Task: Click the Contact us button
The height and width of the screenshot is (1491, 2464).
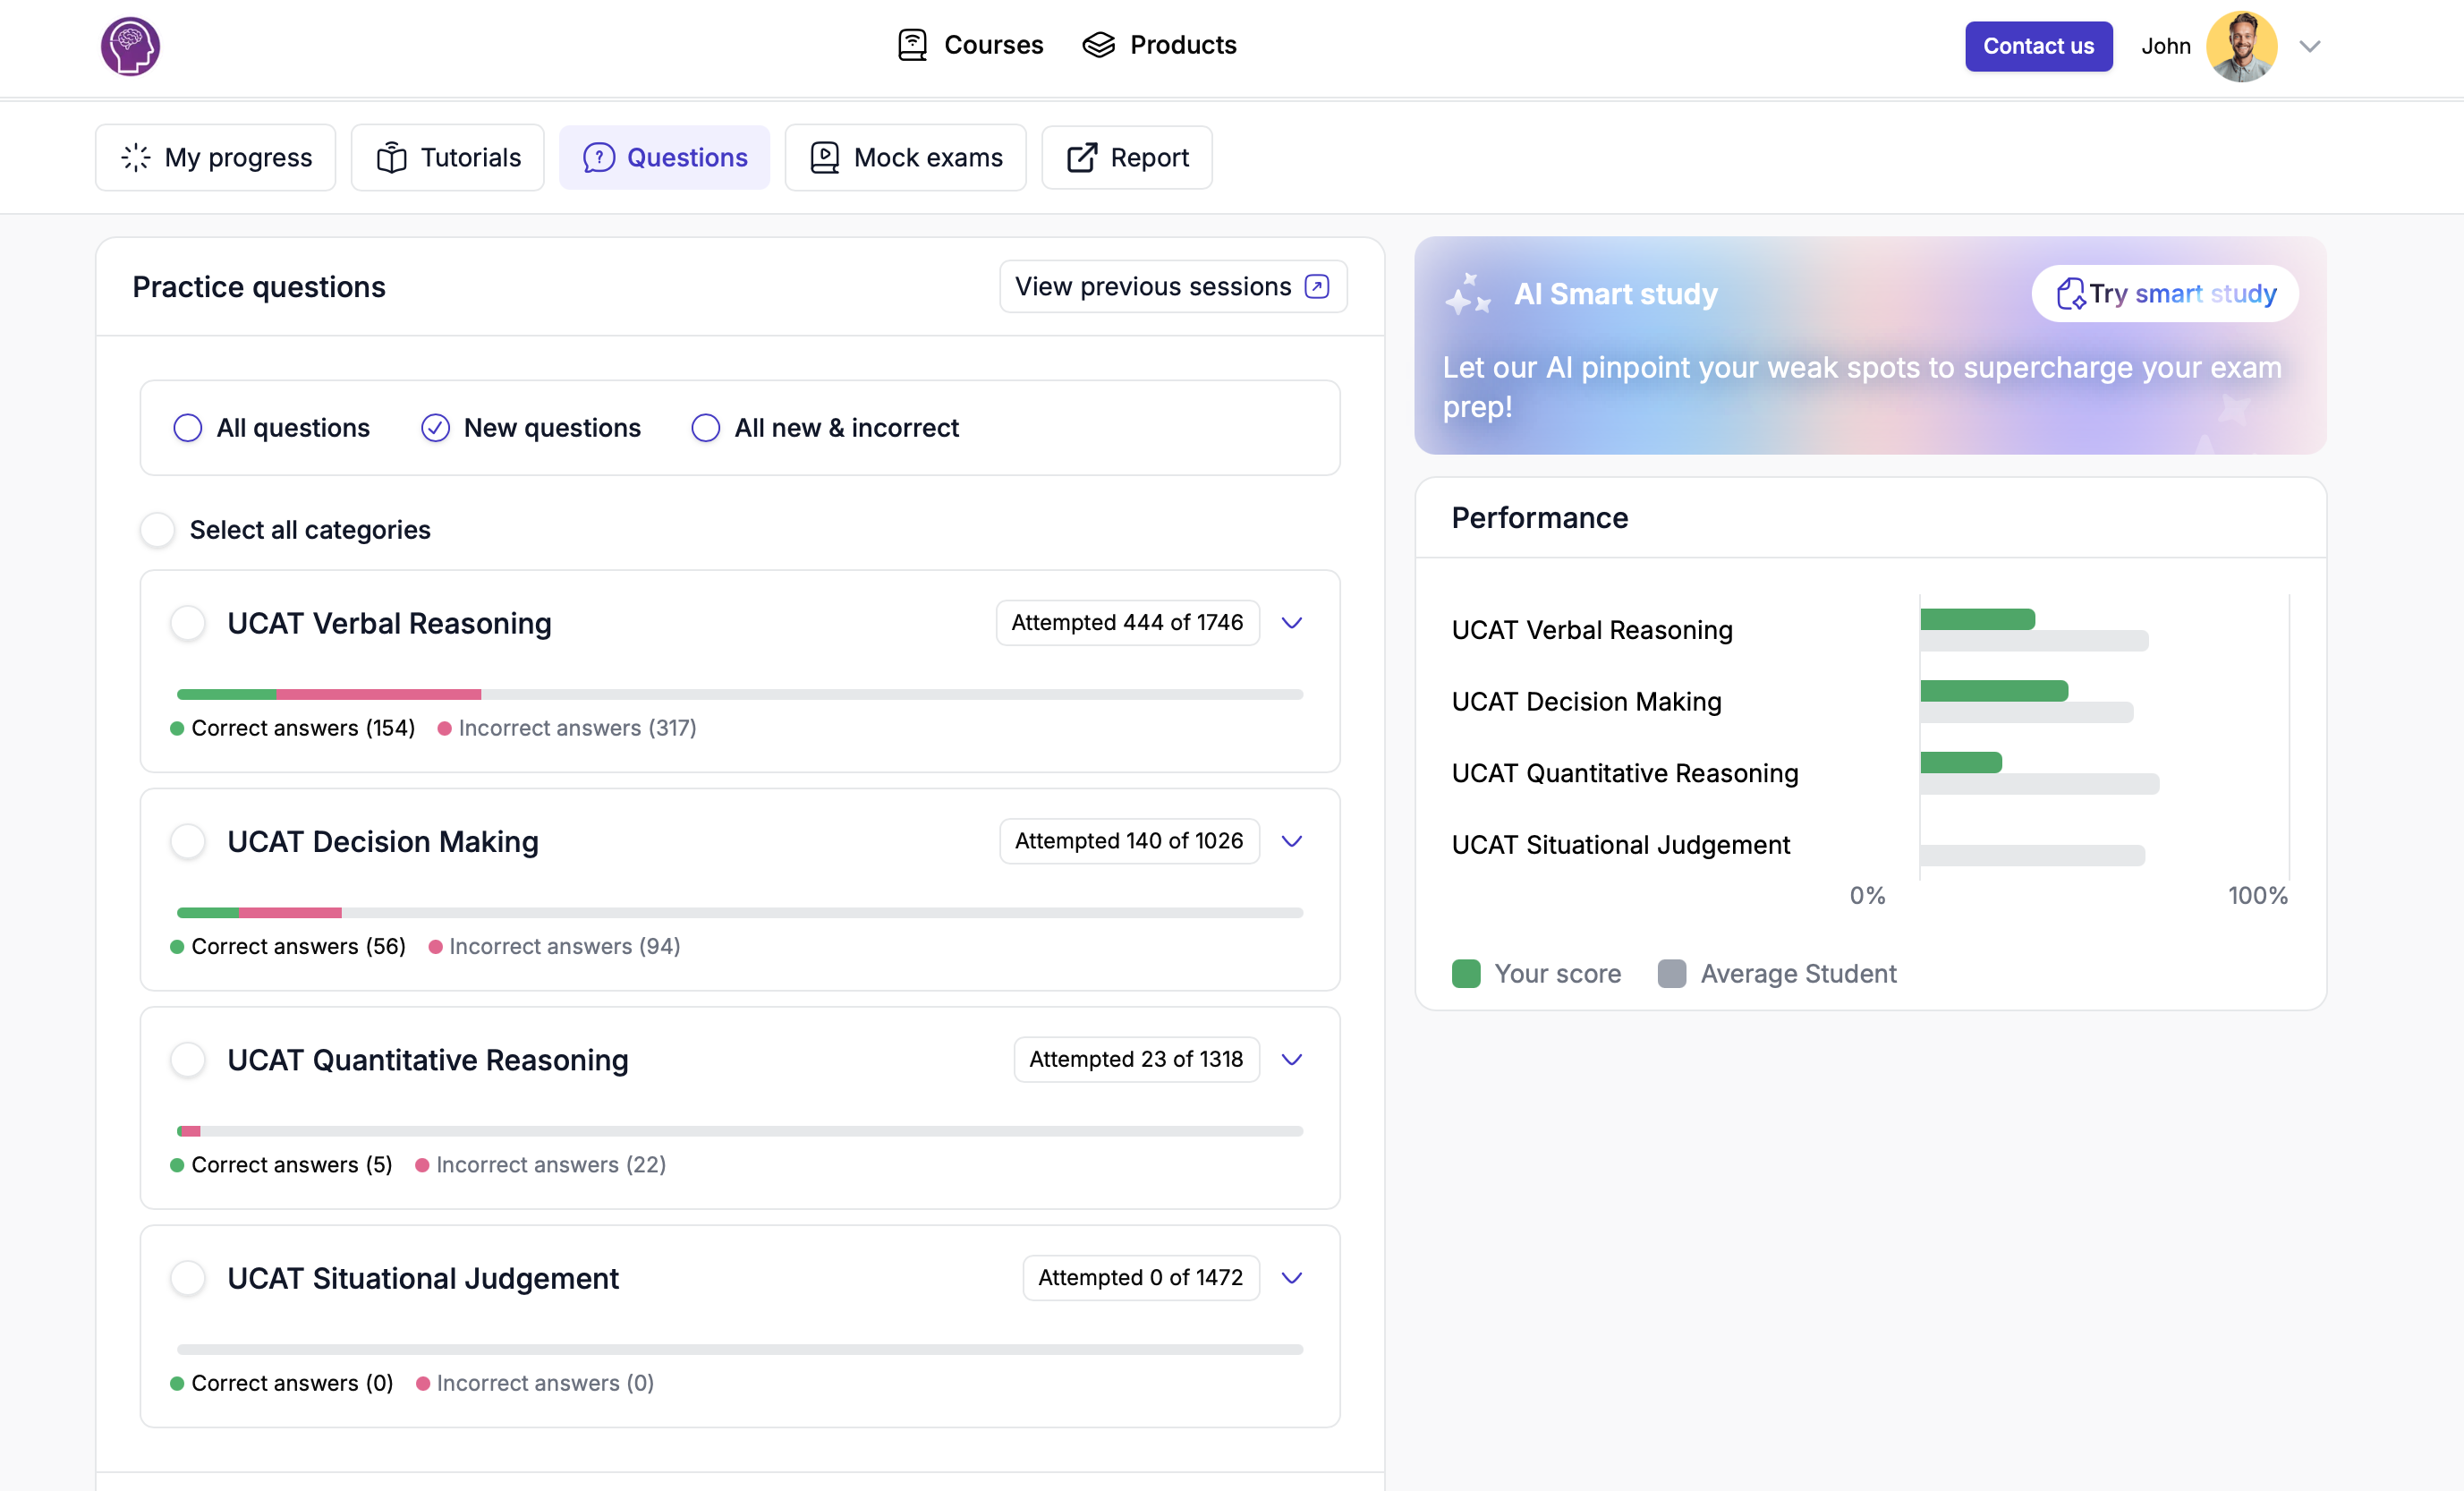Action: [2038, 46]
